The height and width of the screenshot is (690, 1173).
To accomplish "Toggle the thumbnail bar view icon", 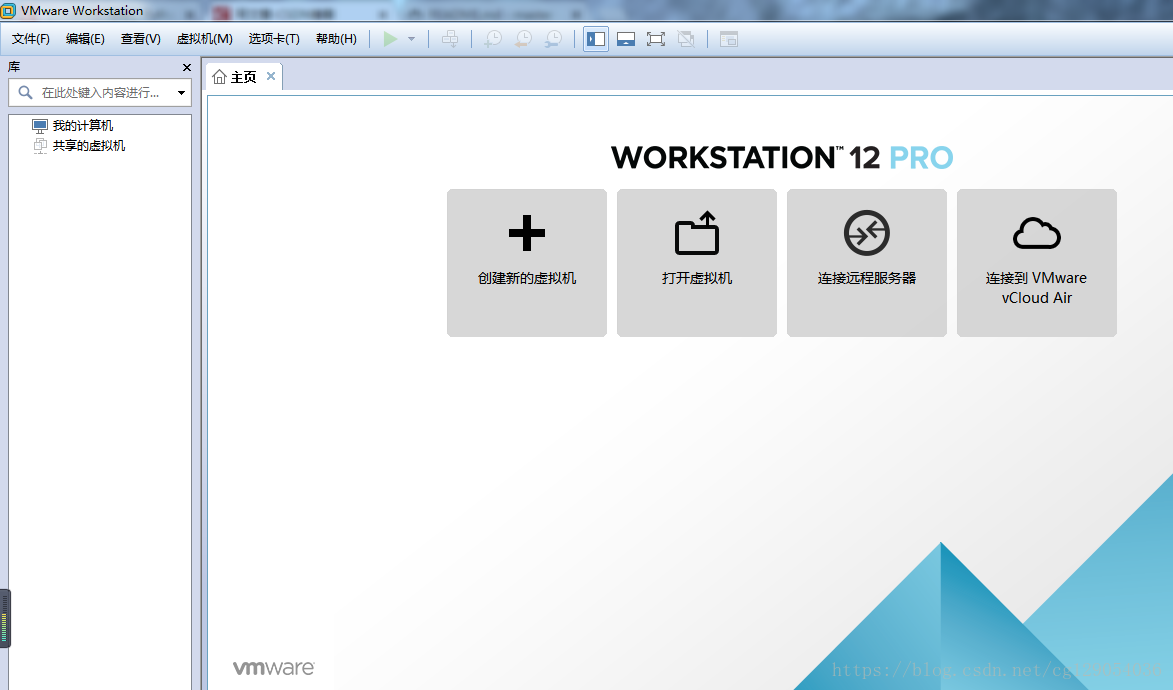I will (626, 39).
